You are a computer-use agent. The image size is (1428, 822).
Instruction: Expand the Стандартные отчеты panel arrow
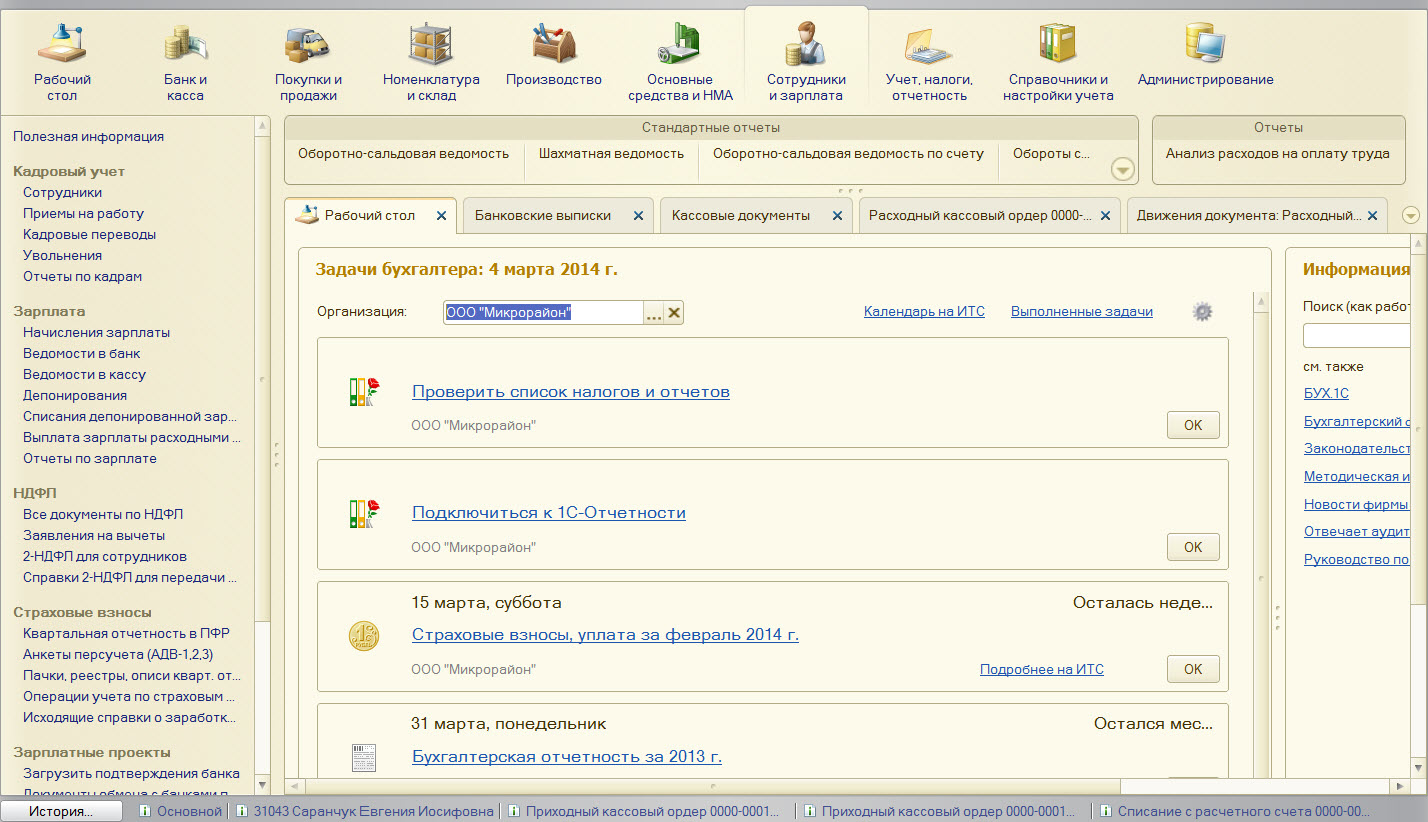1123,170
